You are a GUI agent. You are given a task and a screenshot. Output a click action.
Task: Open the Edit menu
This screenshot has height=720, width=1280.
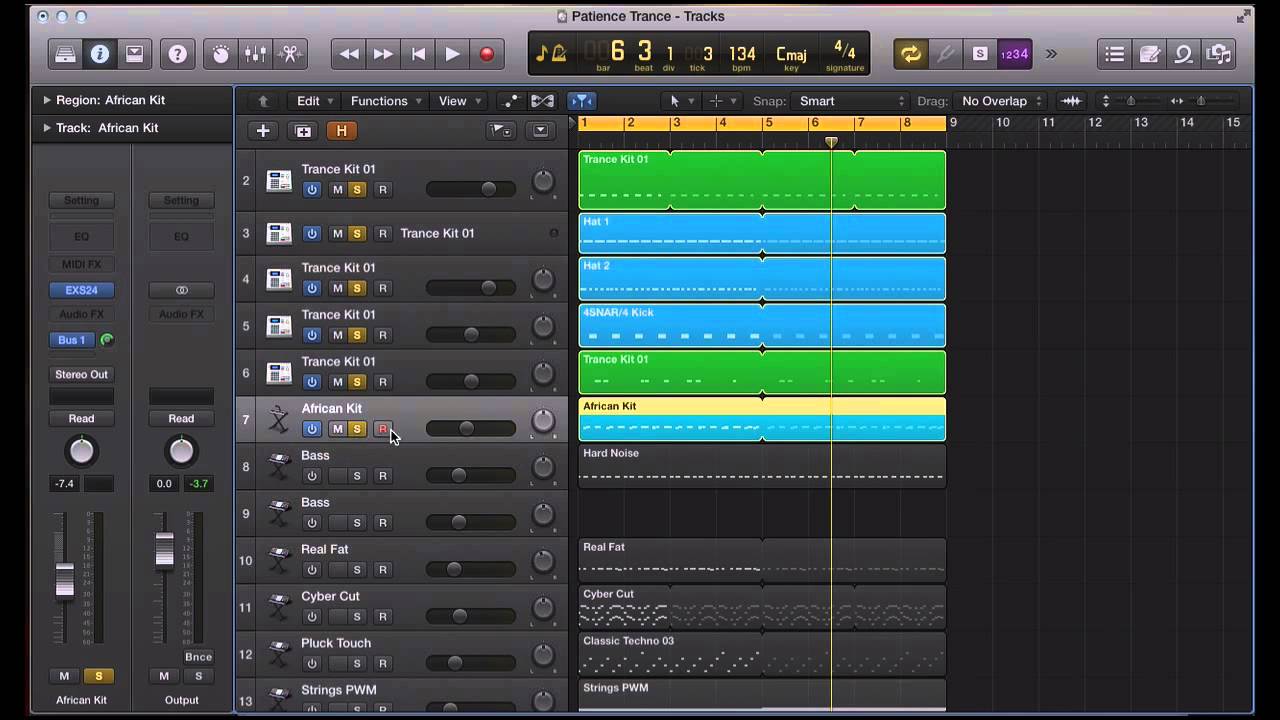[315, 101]
